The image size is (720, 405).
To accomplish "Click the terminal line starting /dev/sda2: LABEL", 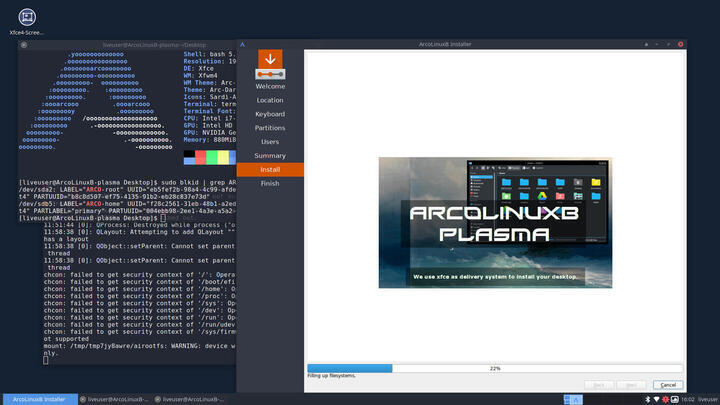I will 127,190.
